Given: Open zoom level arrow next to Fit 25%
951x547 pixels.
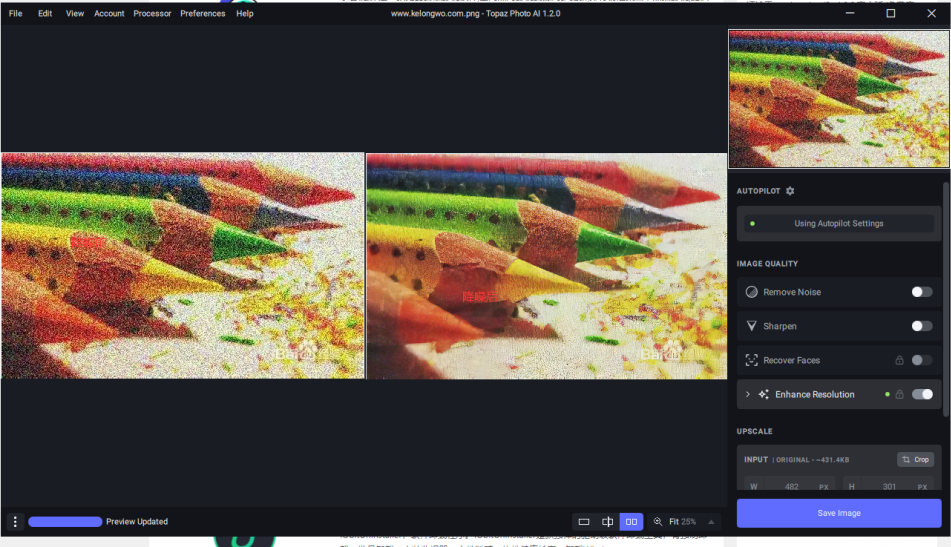Looking at the screenshot, I should tap(711, 522).
